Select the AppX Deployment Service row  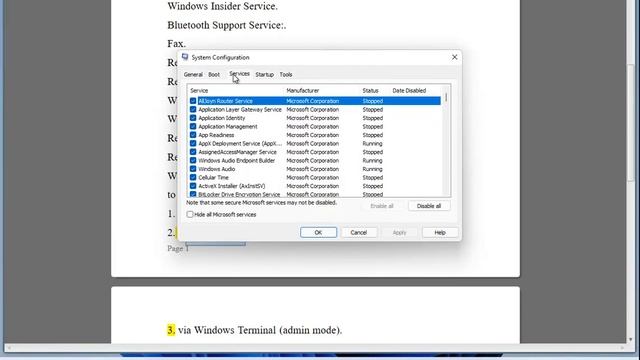pos(315,144)
